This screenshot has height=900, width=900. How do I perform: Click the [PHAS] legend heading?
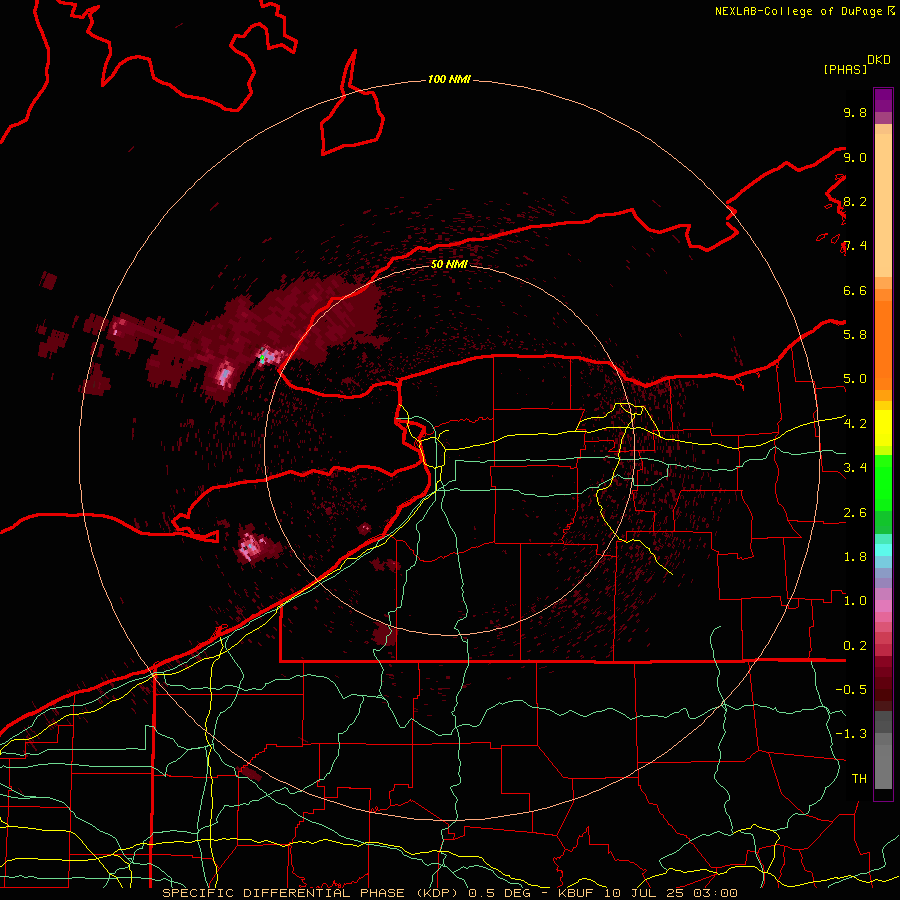coord(845,69)
